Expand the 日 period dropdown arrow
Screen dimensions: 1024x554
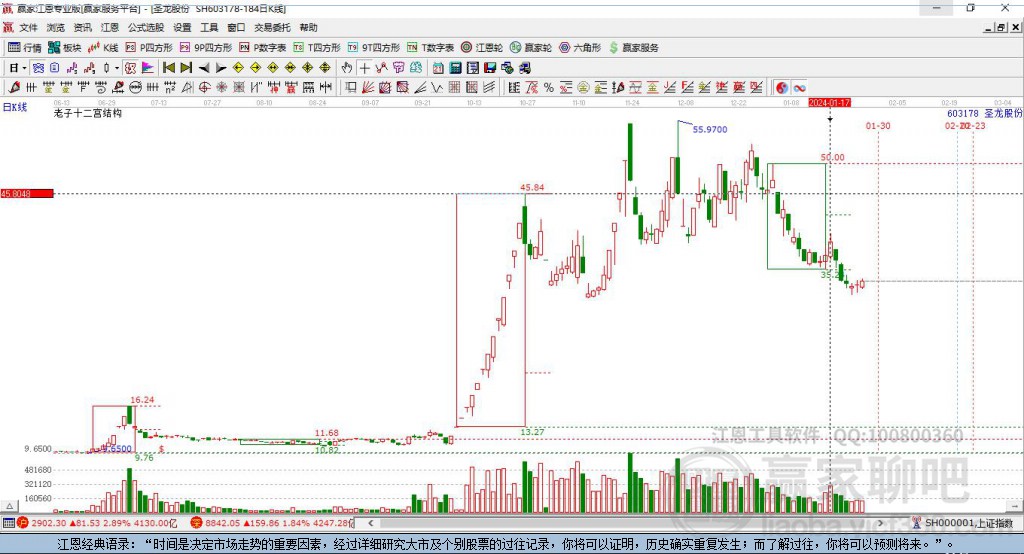(24, 68)
